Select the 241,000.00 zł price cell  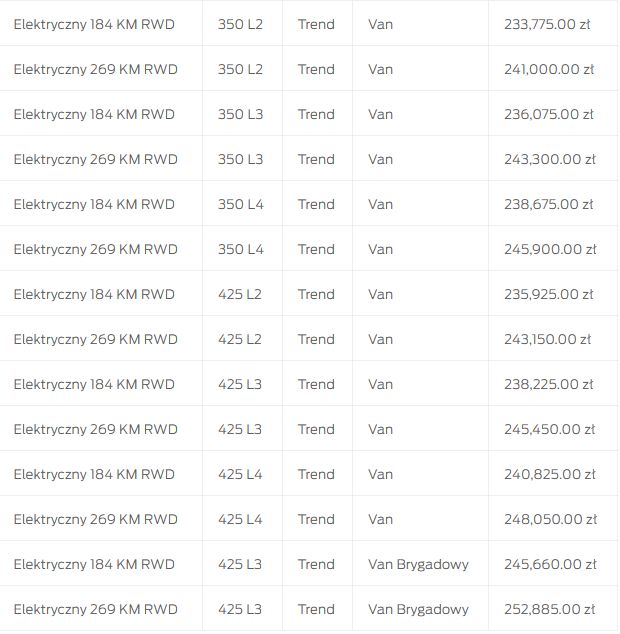pos(549,69)
